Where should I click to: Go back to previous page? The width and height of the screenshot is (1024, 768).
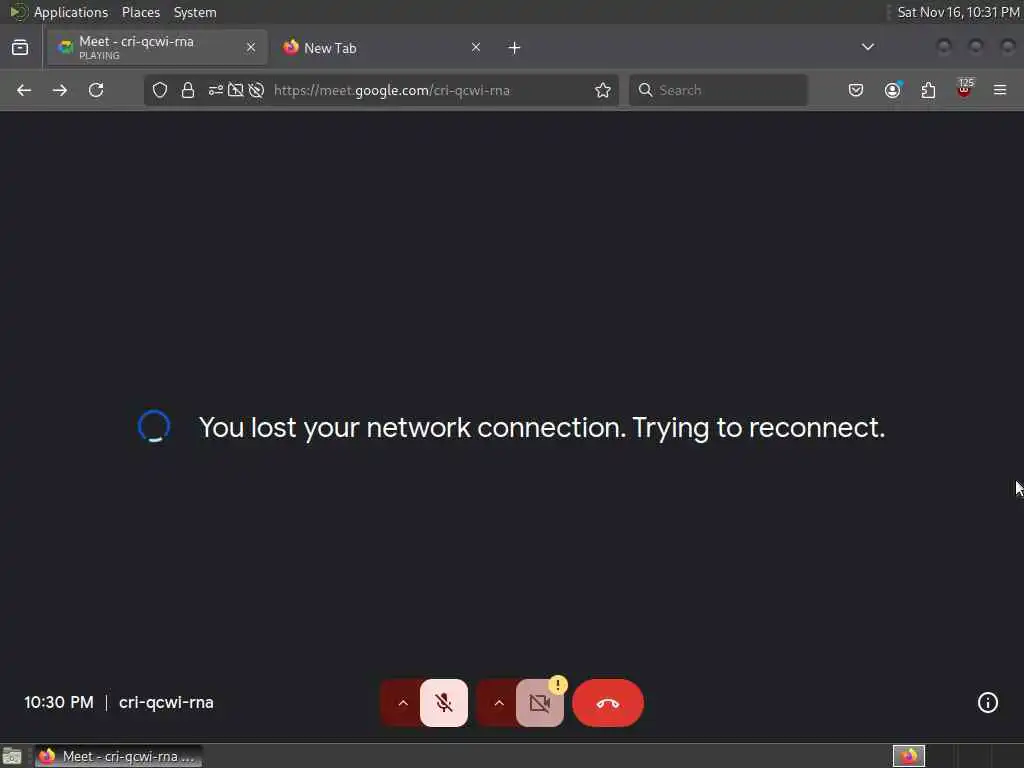point(24,90)
